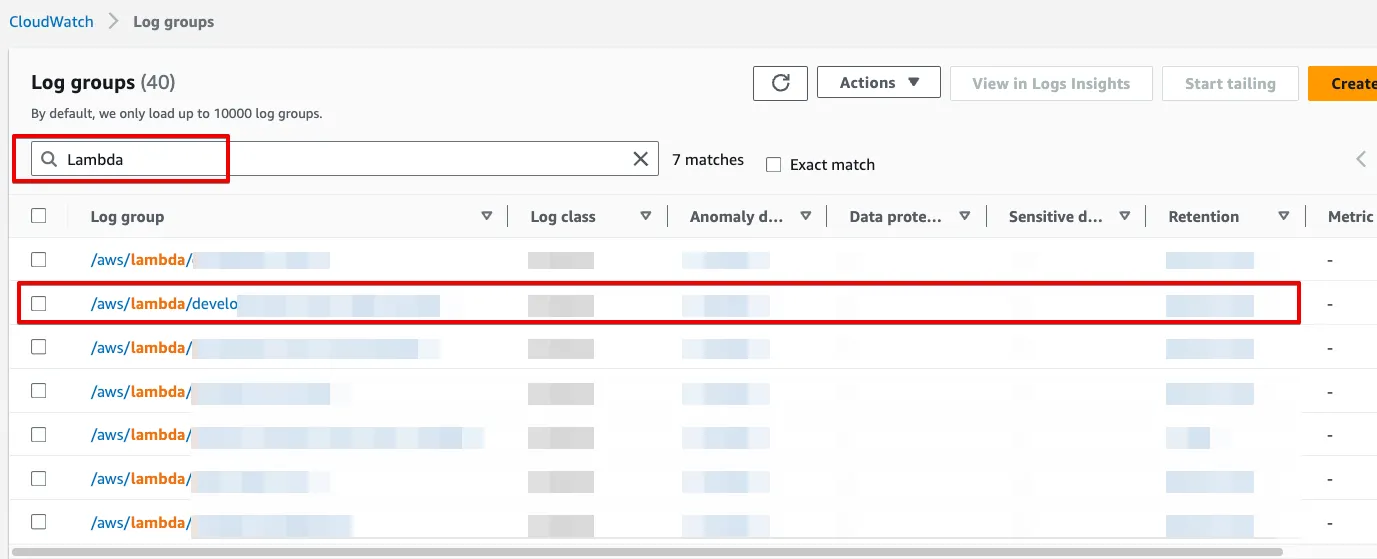Click the 7 matches text
The width and height of the screenshot is (1377, 559).
(708, 159)
